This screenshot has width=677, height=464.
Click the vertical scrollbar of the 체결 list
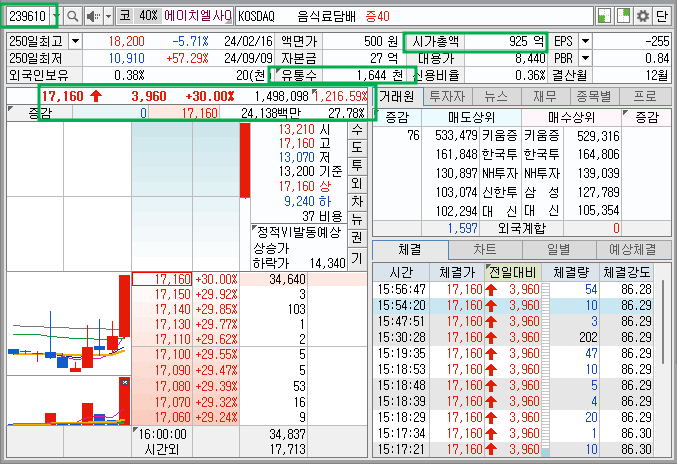664,322
